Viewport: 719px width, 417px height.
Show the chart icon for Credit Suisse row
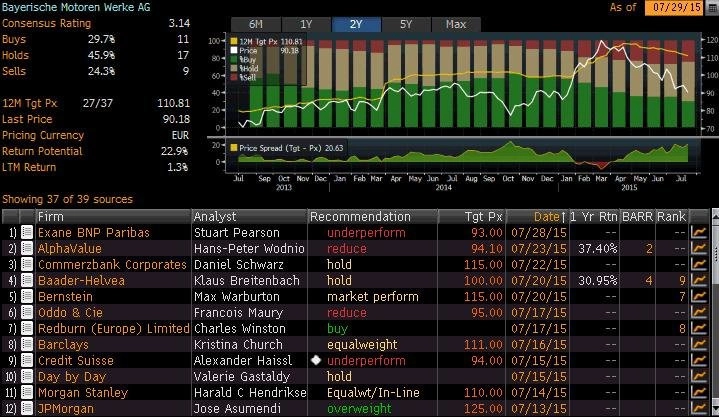(x=699, y=361)
